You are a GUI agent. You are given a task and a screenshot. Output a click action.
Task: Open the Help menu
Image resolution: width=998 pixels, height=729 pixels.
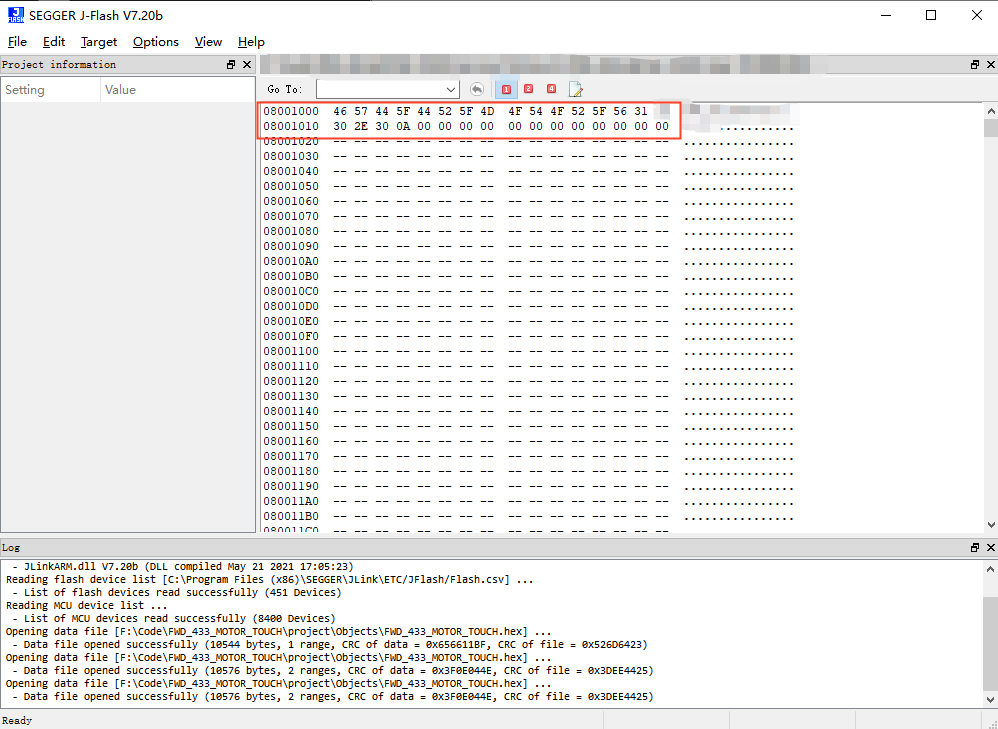[251, 42]
